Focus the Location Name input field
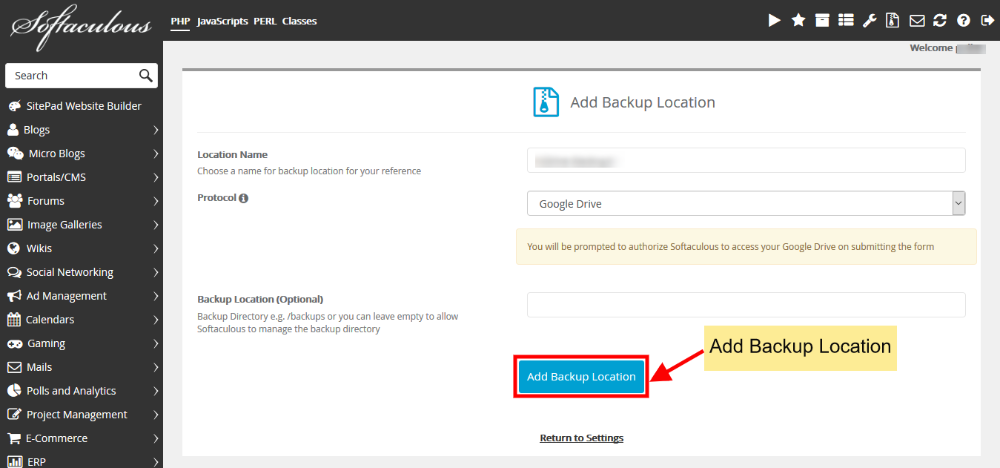The height and width of the screenshot is (468, 1000). pyautogui.click(x=746, y=160)
